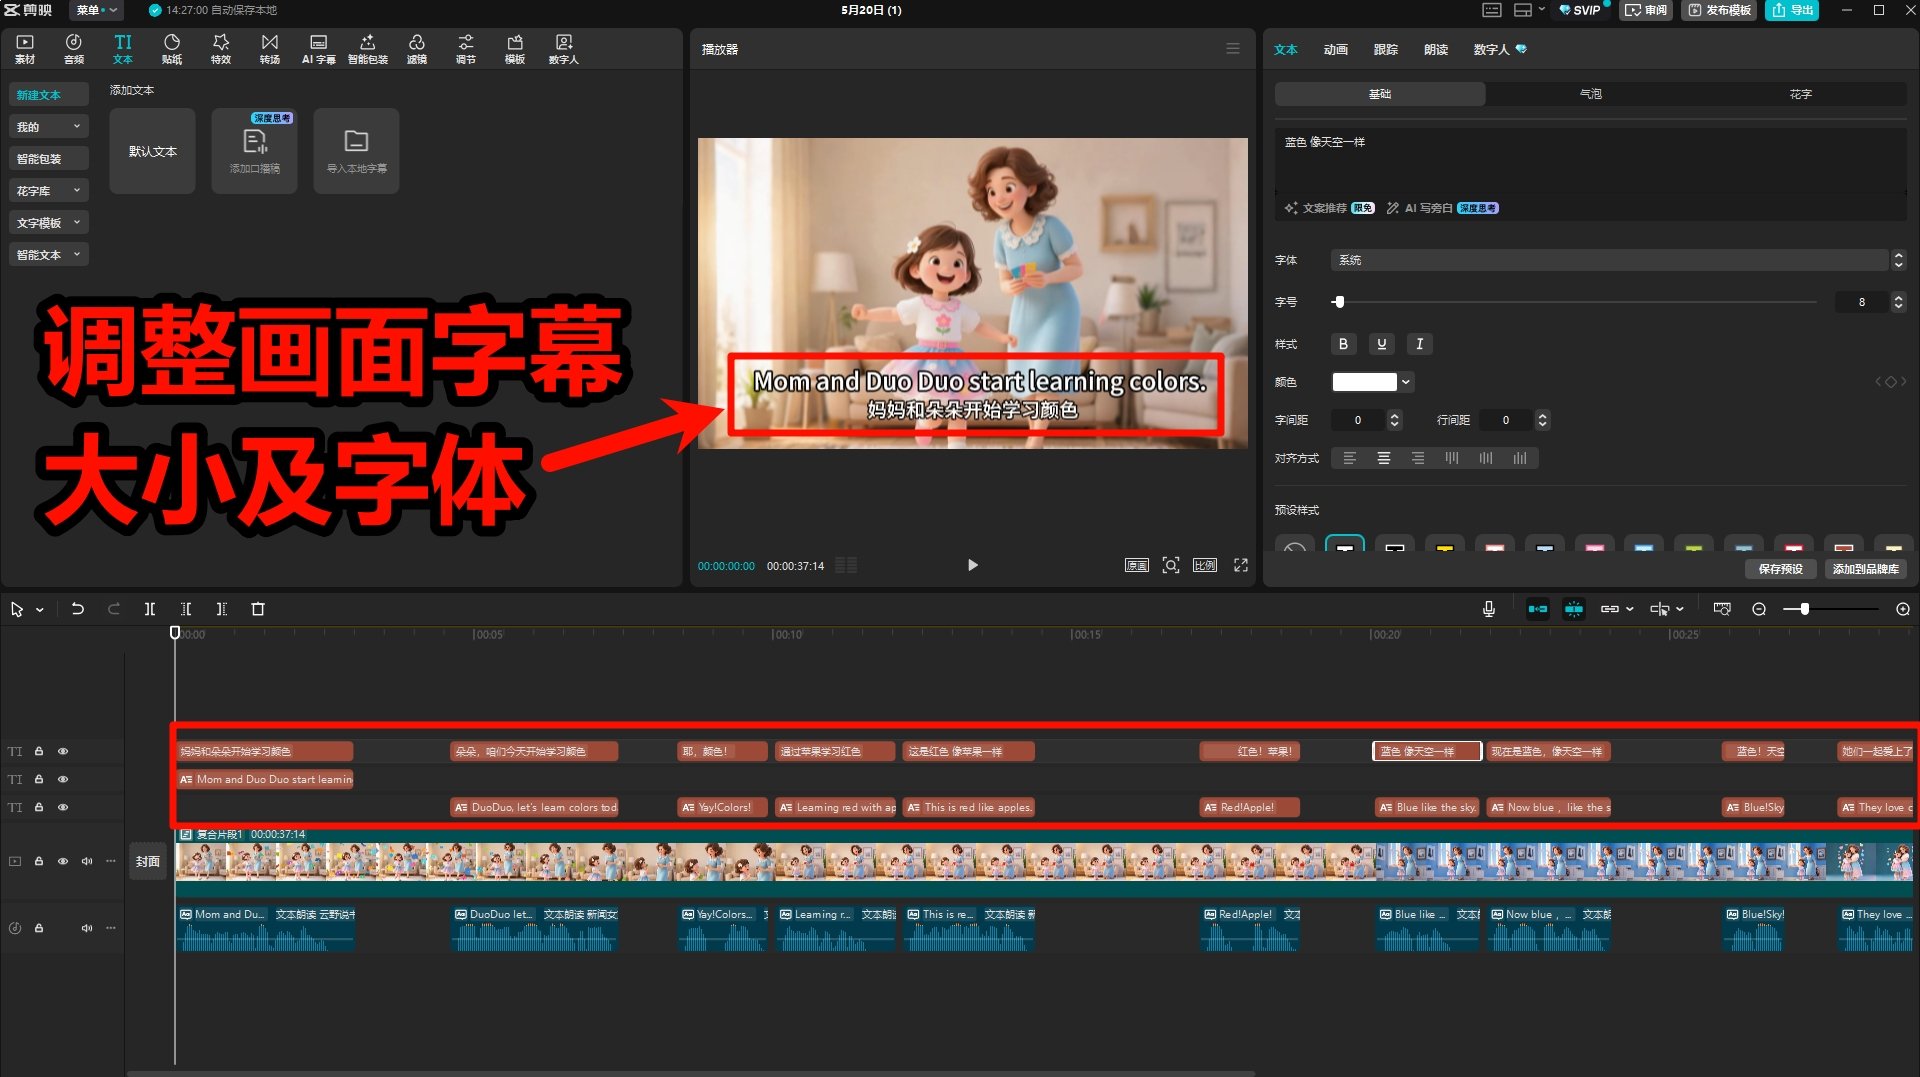Expand the 花字库 dropdown in the left sidebar

(48, 190)
